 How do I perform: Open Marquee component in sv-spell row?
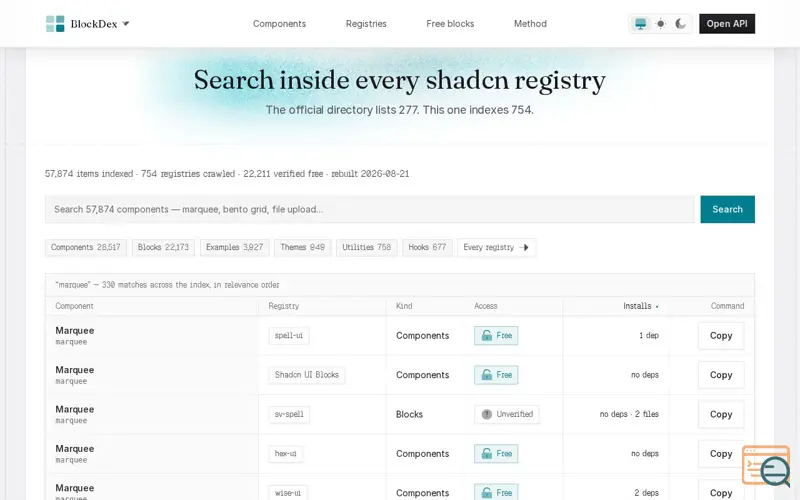point(74,409)
